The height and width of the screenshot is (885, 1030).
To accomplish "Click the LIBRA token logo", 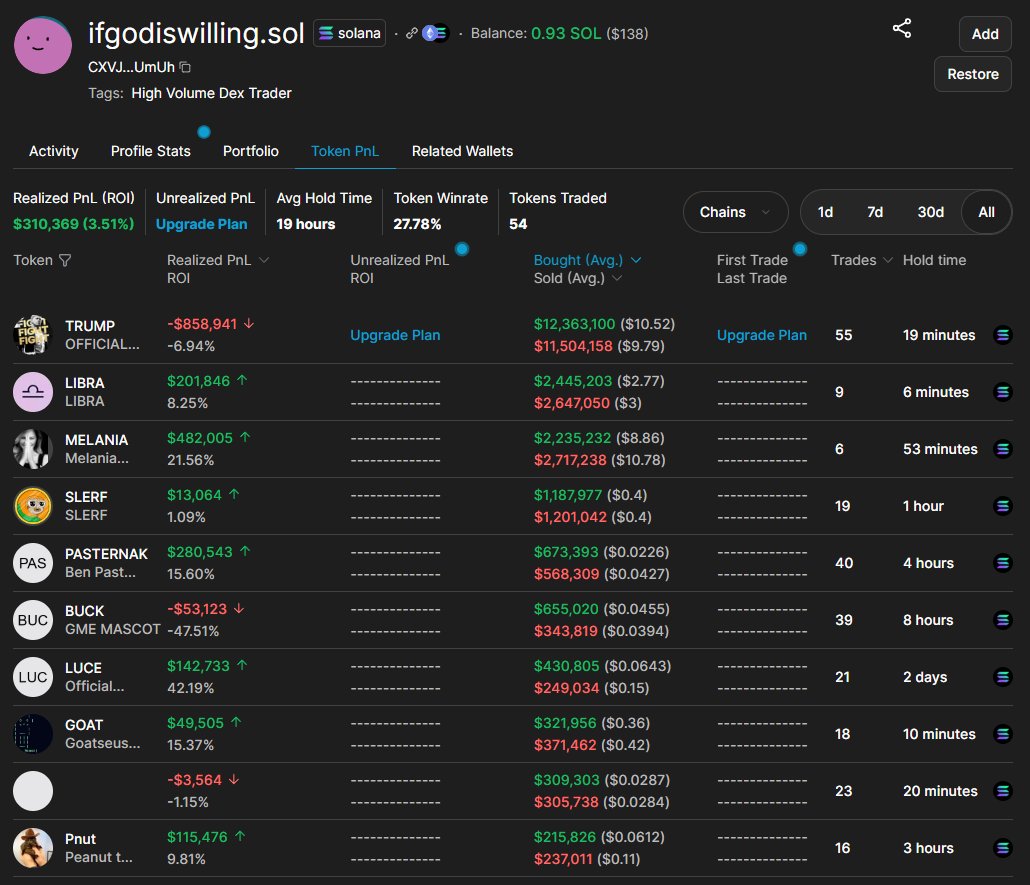I will [x=33, y=392].
